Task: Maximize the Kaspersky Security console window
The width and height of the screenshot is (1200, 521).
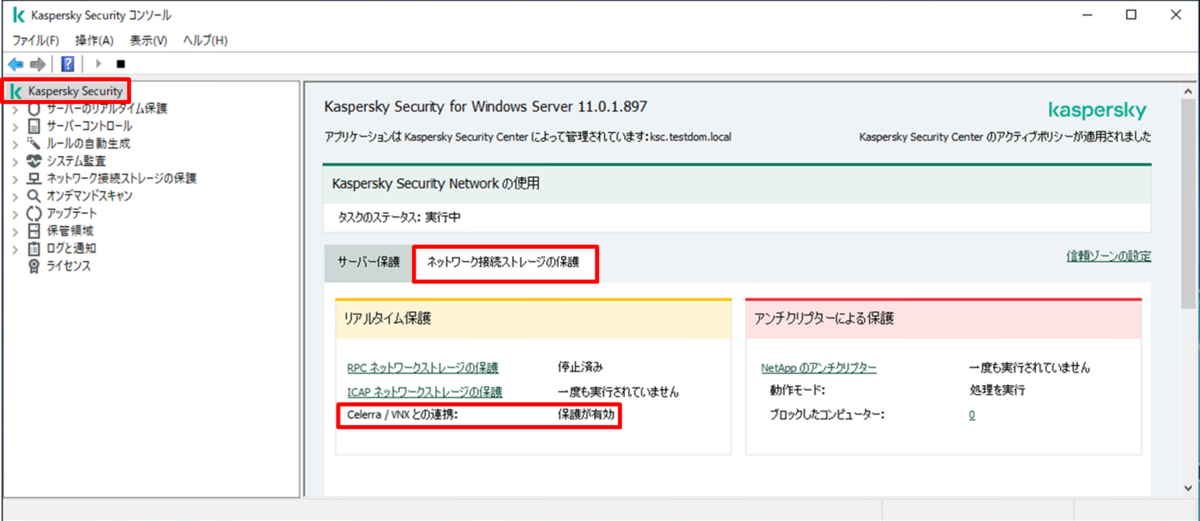Action: pos(1131,15)
